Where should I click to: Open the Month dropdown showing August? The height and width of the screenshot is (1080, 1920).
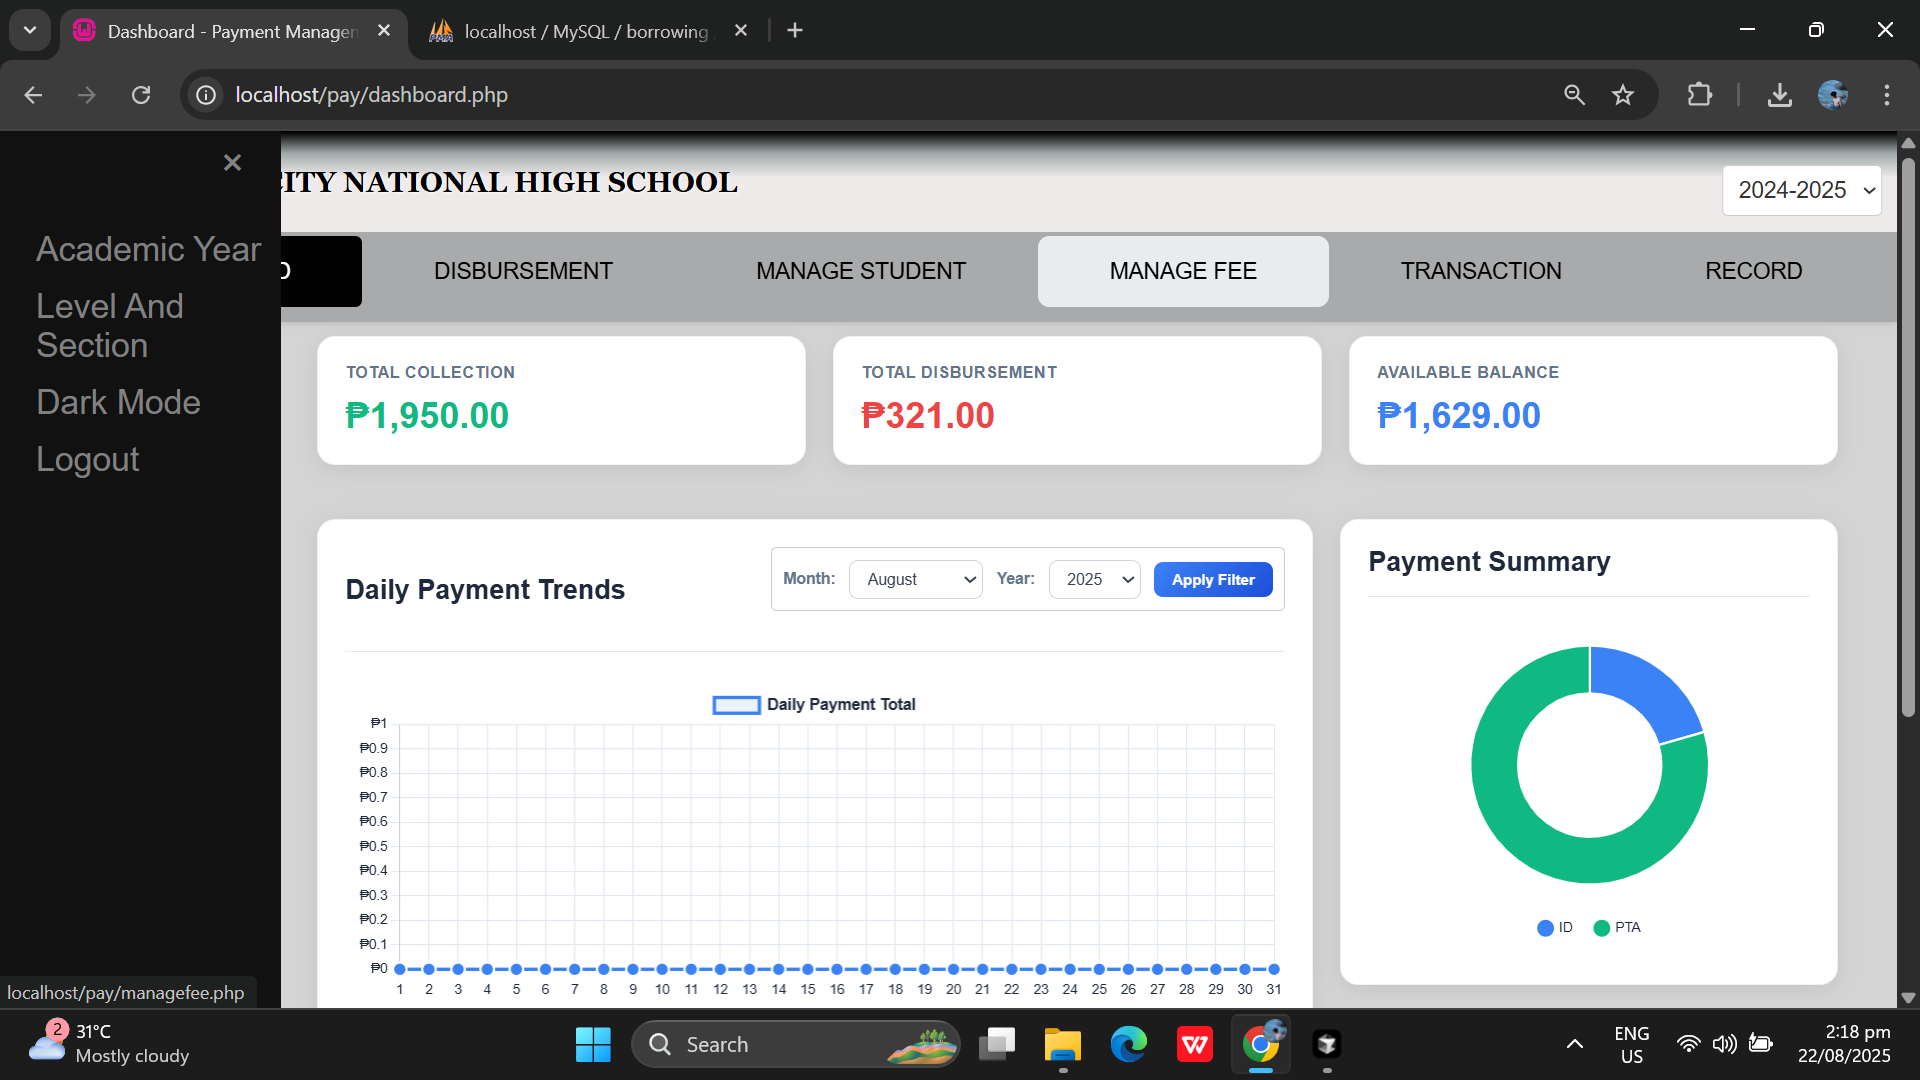(x=914, y=579)
